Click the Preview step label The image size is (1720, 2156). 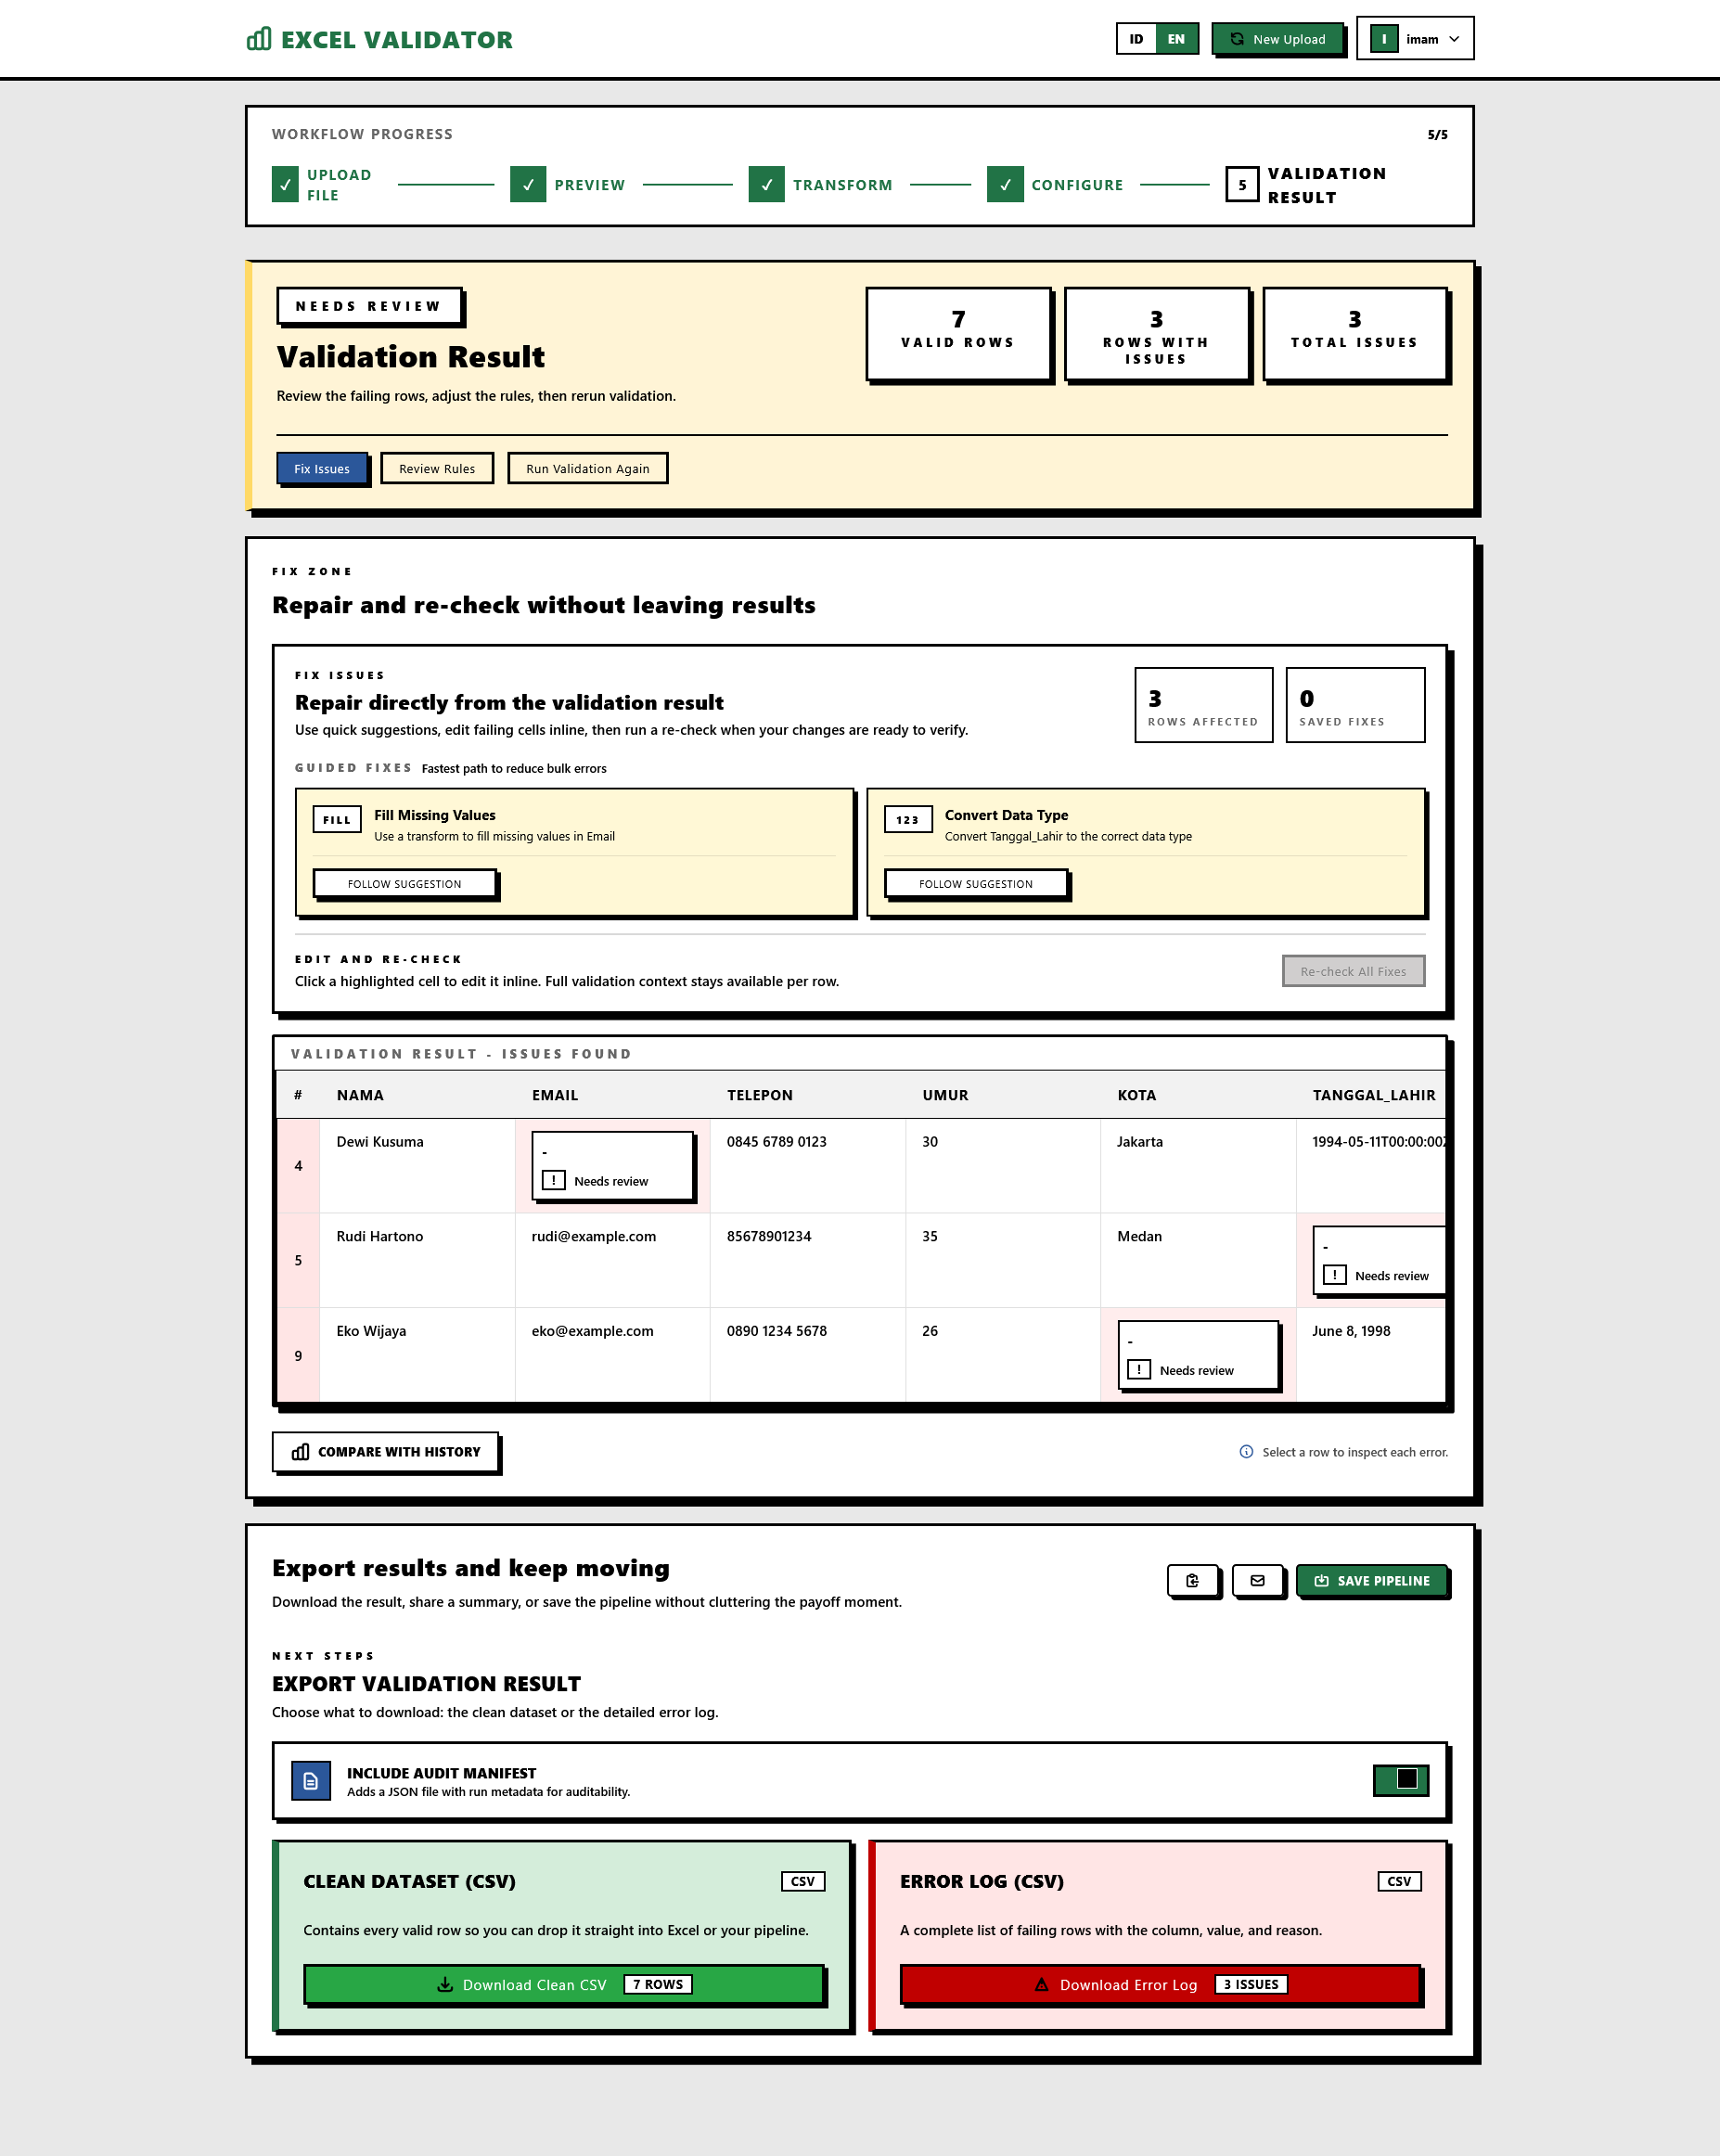pyautogui.click(x=590, y=185)
